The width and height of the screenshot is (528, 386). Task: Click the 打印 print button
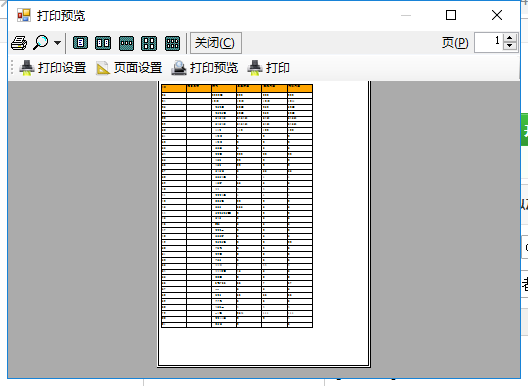coord(268,68)
